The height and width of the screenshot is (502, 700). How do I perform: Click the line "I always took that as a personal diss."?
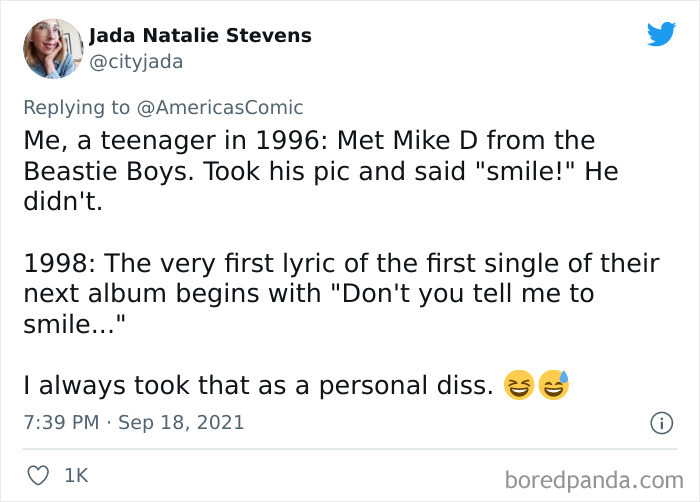(x=258, y=385)
